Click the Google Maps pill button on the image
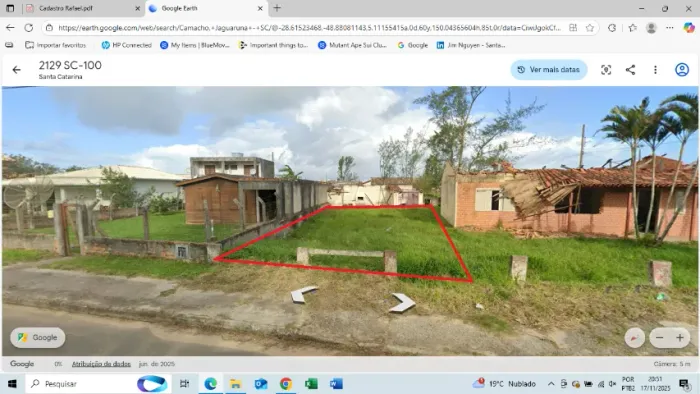Viewport: 700px width, 394px height. pyautogui.click(x=38, y=337)
